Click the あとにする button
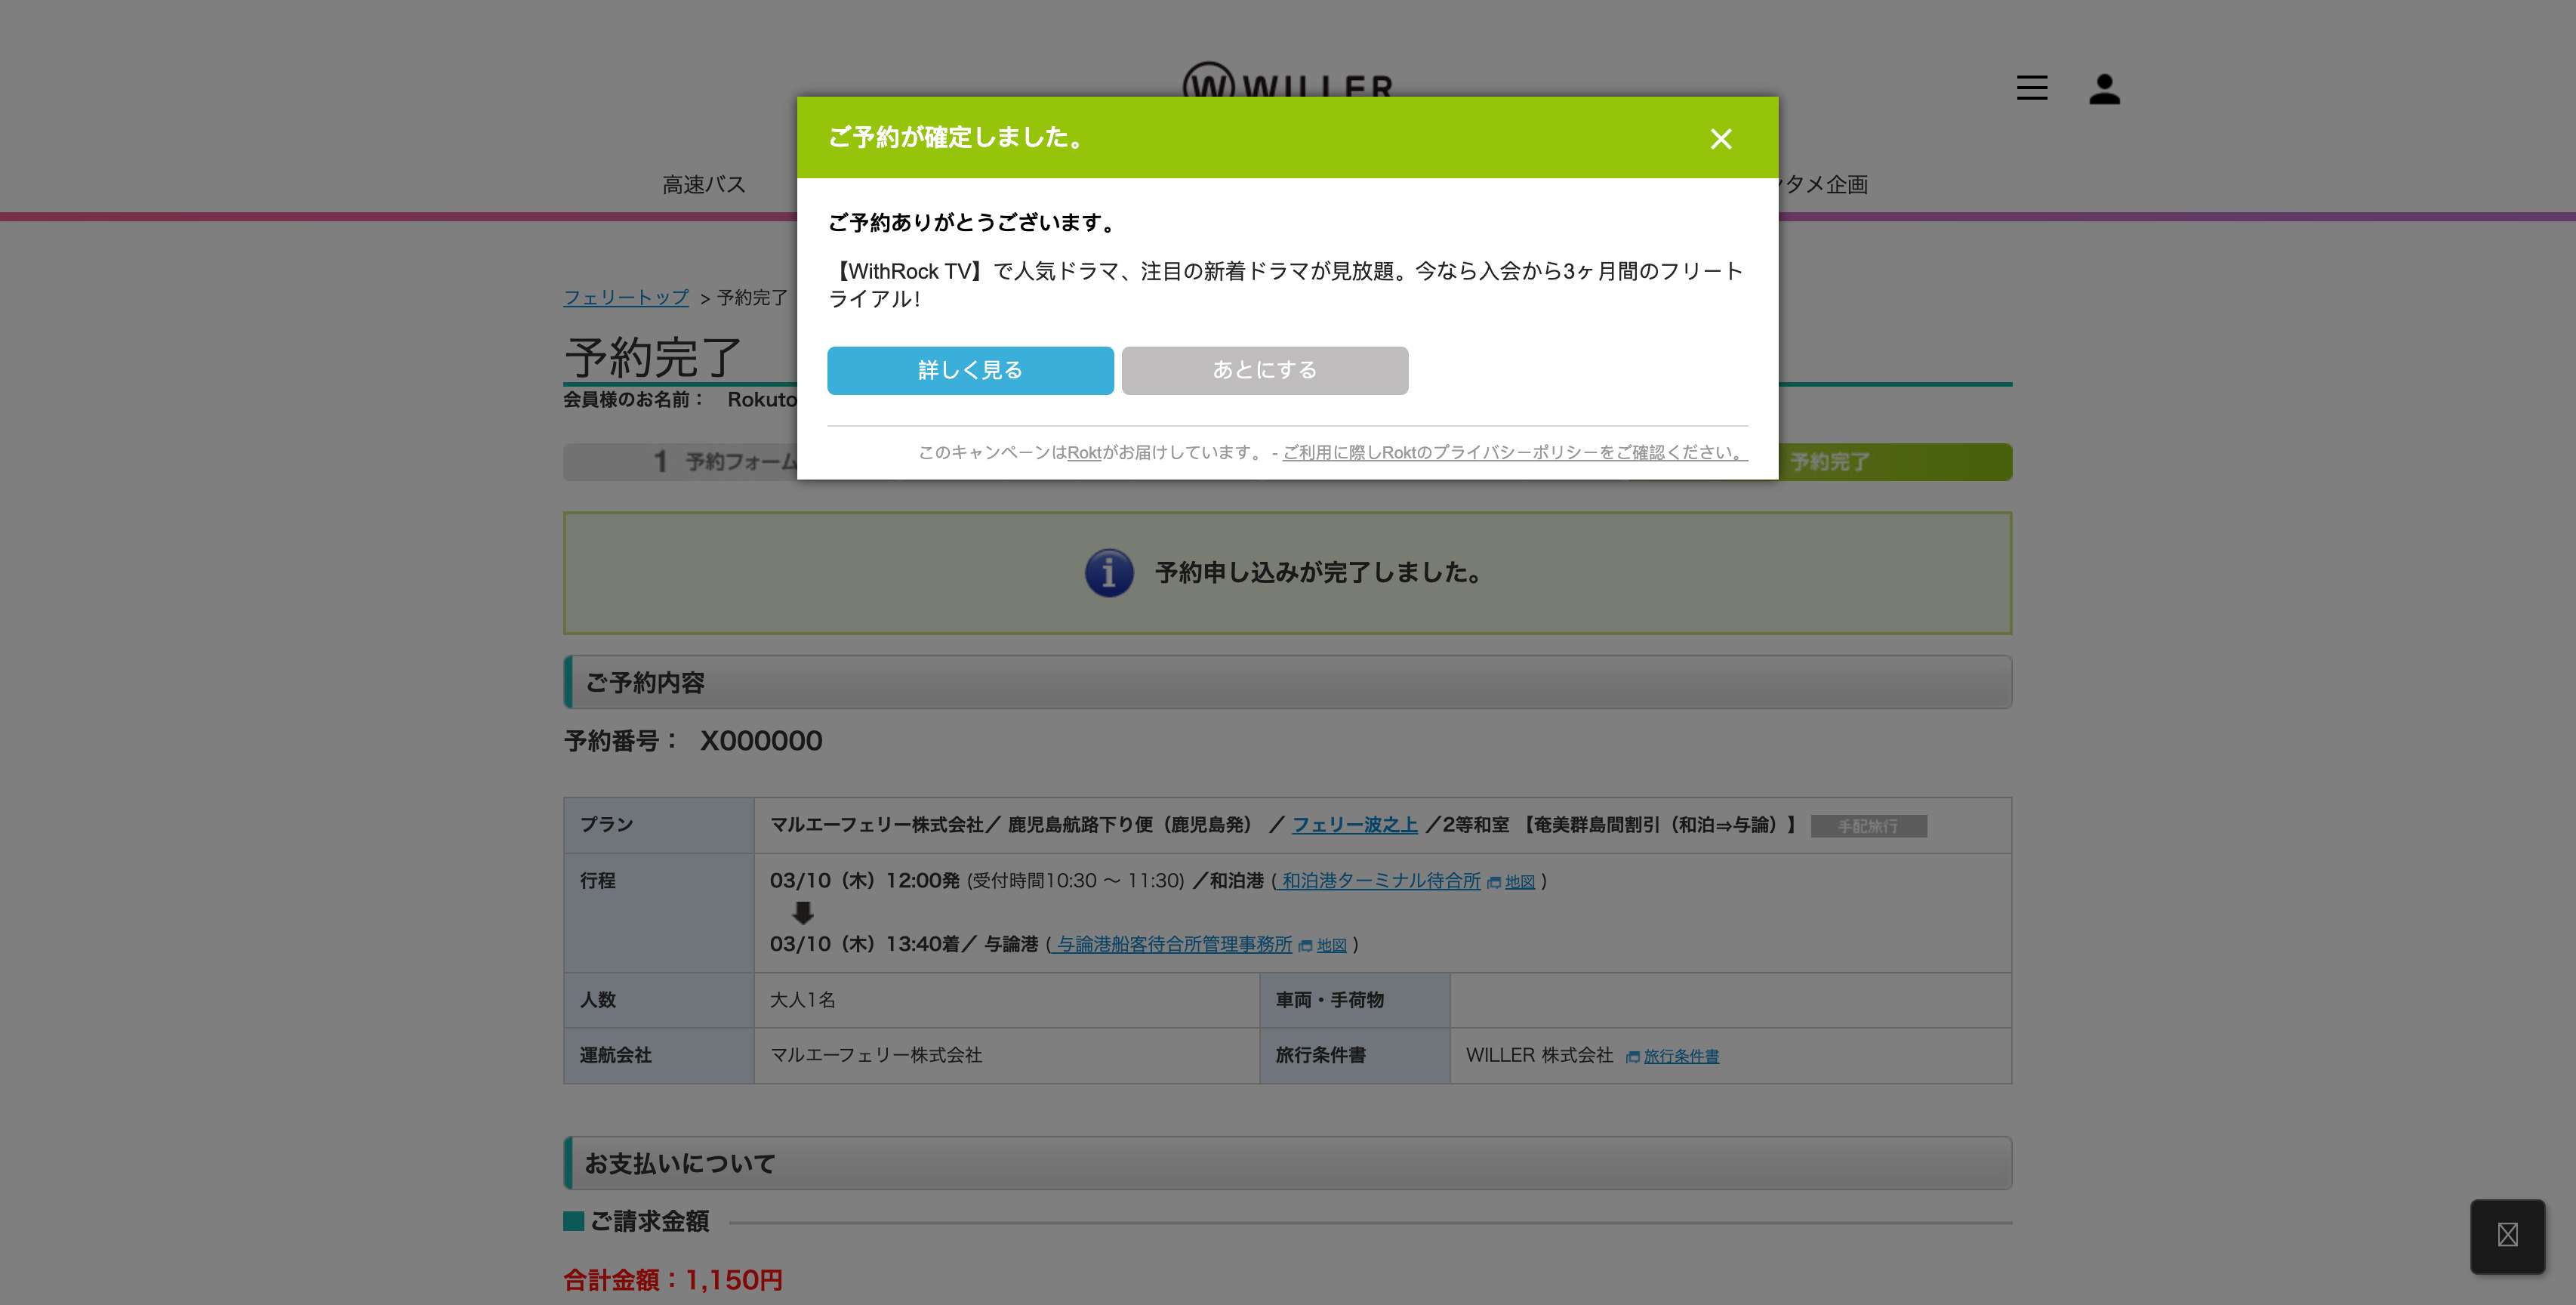This screenshot has height=1305, width=2576. coord(1265,370)
